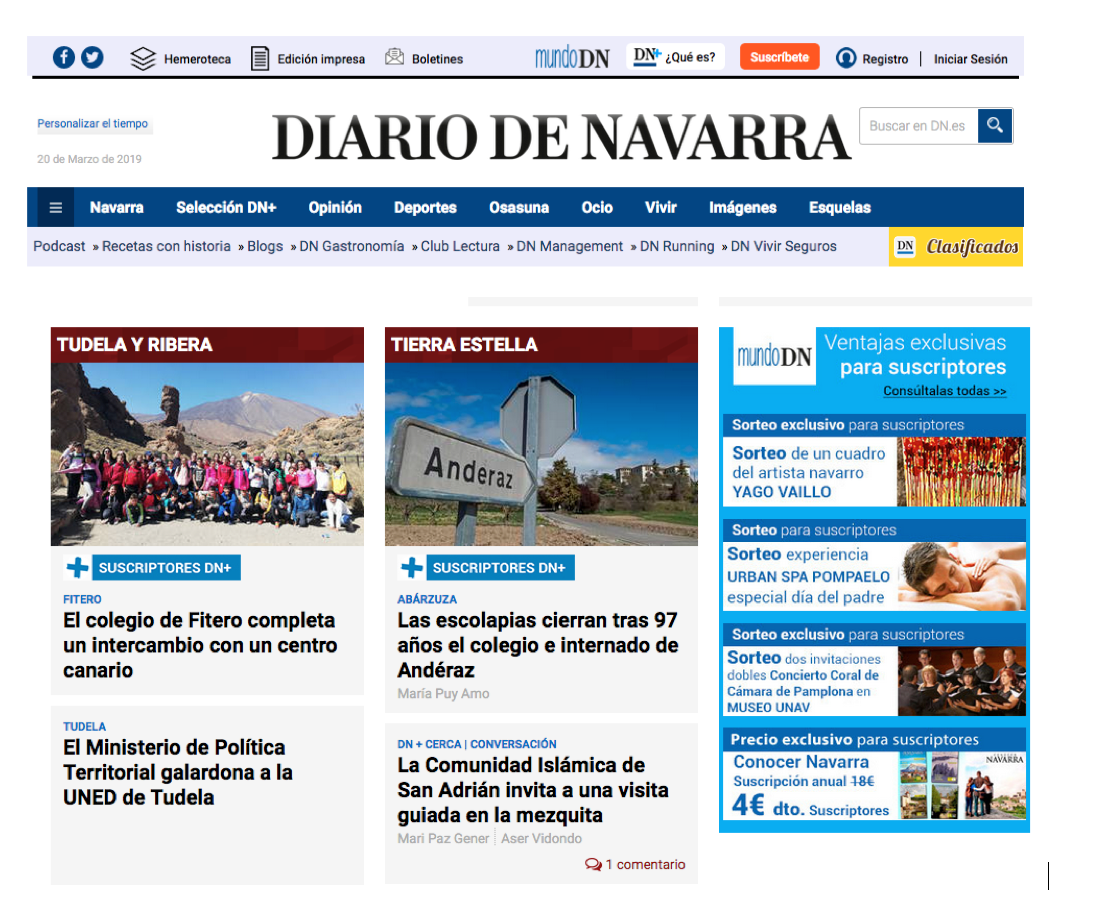Open Club Lectura sublink

point(460,247)
